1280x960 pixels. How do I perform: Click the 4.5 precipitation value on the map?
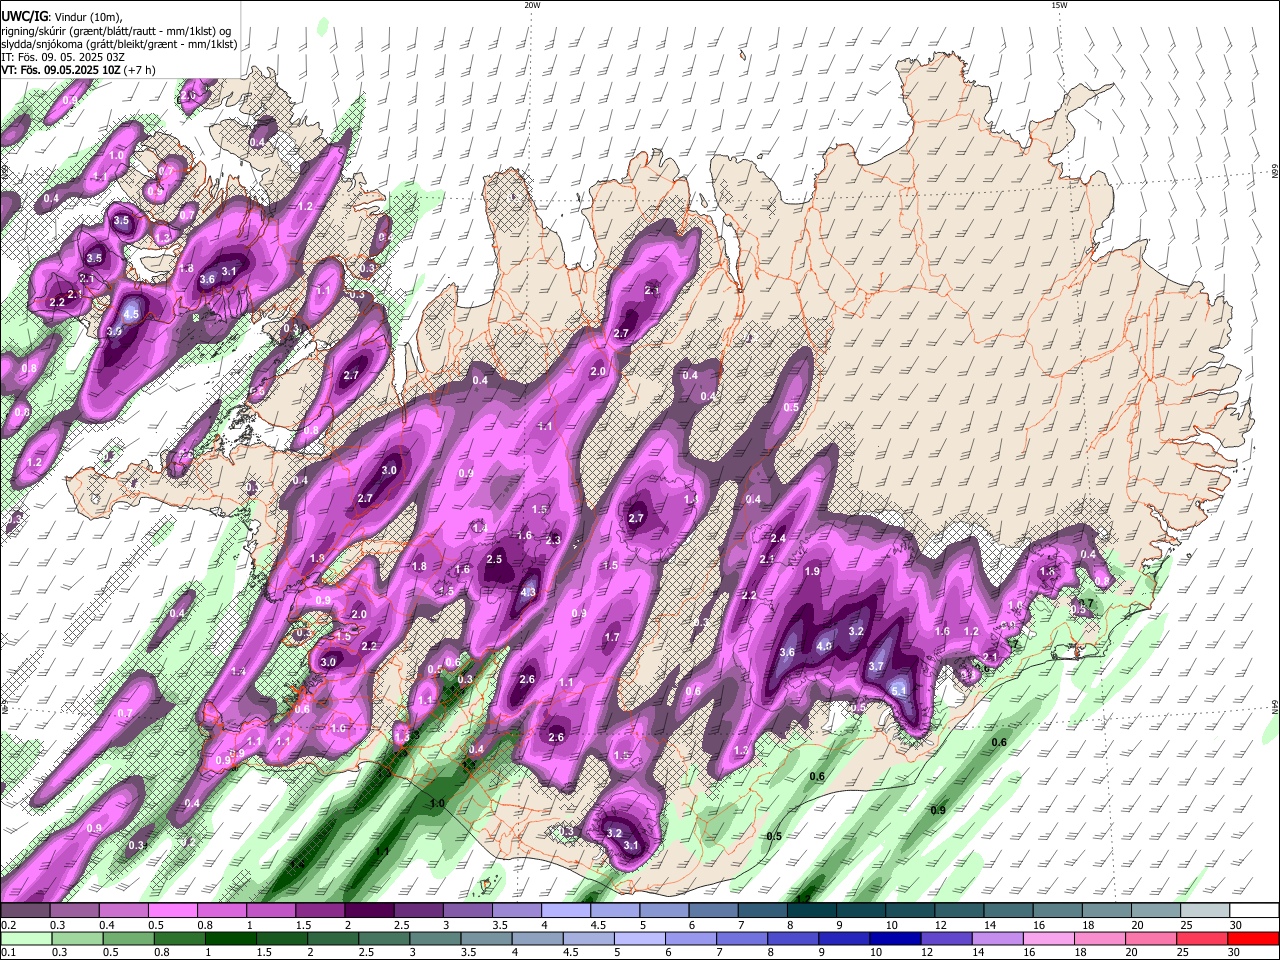click(130, 314)
